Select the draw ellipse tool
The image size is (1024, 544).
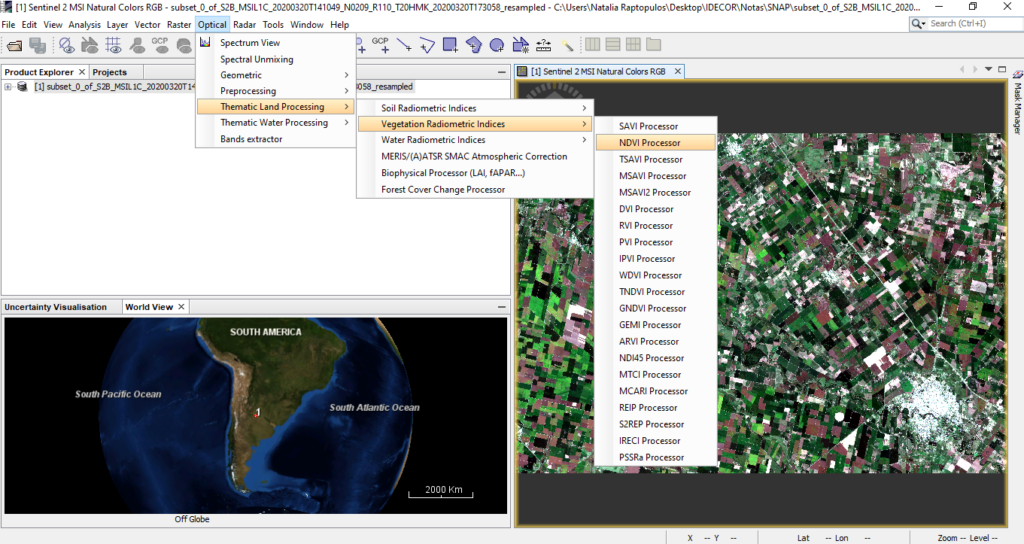[x=497, y=45]
